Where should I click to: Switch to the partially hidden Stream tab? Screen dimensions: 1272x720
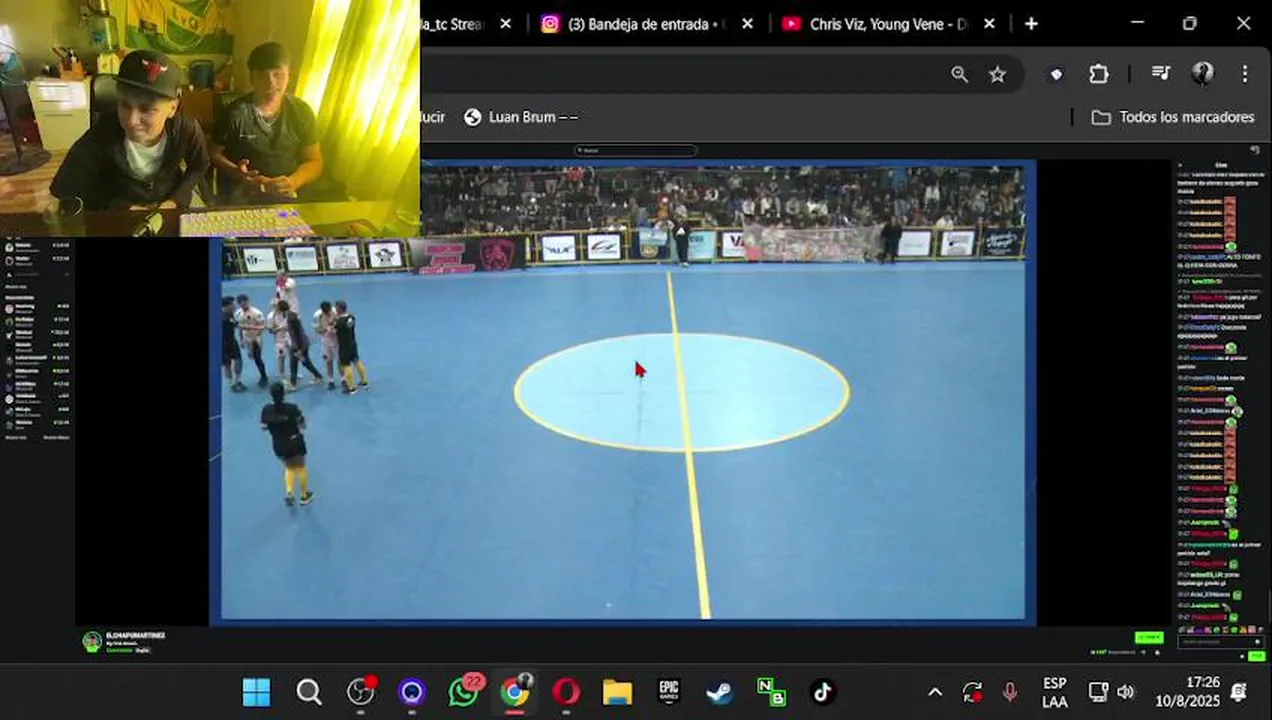452,24
